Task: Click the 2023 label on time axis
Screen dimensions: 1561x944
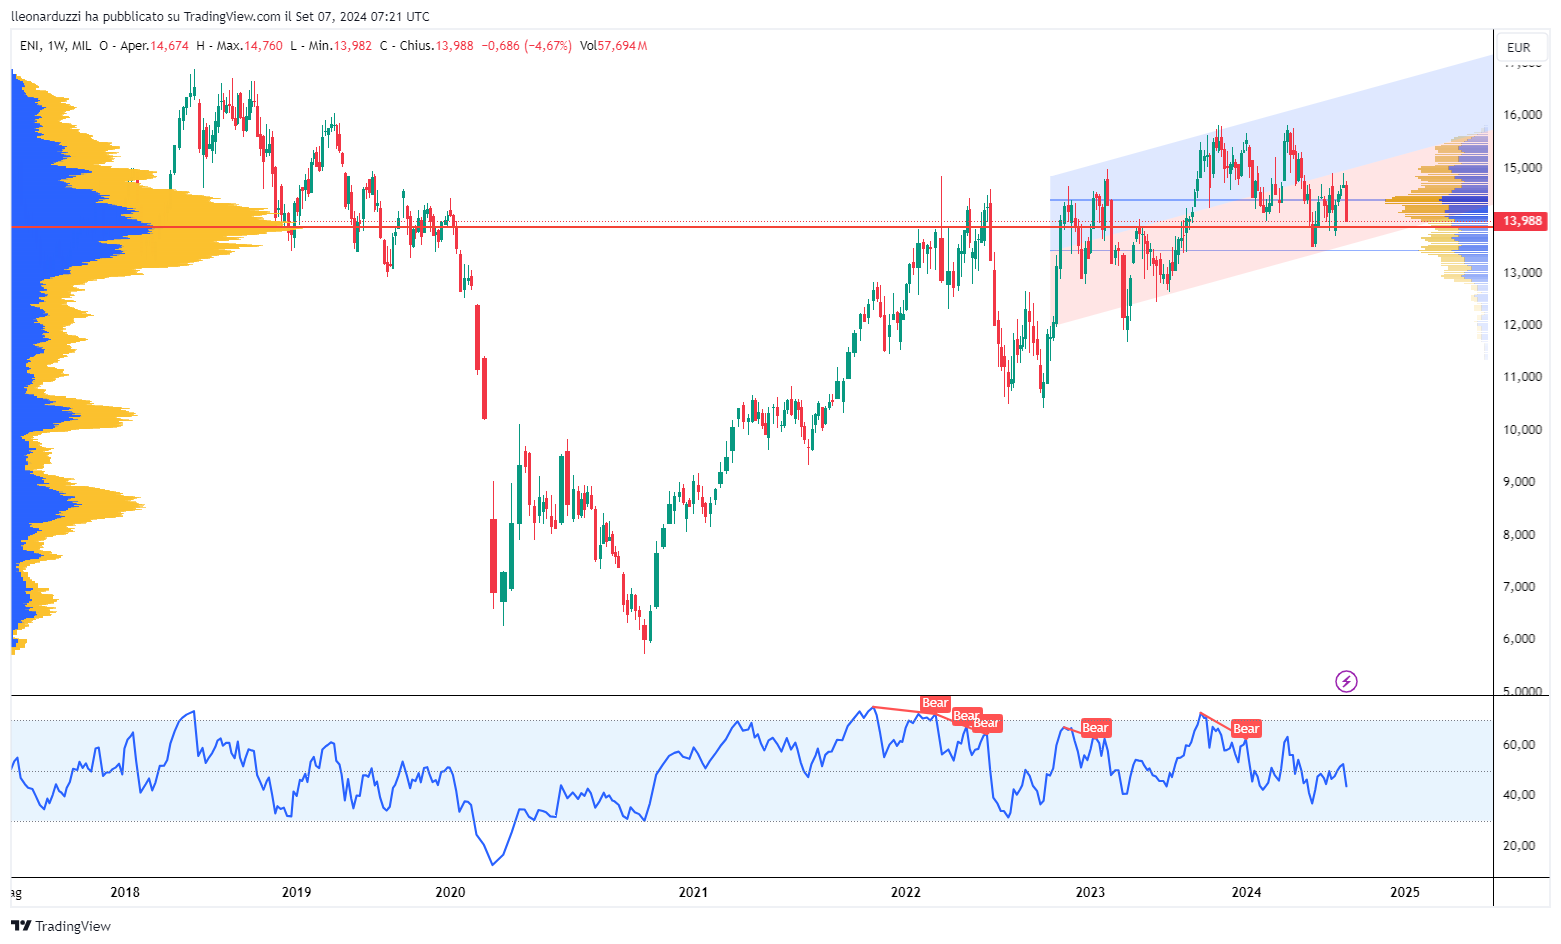Action: pos(1090,892)
